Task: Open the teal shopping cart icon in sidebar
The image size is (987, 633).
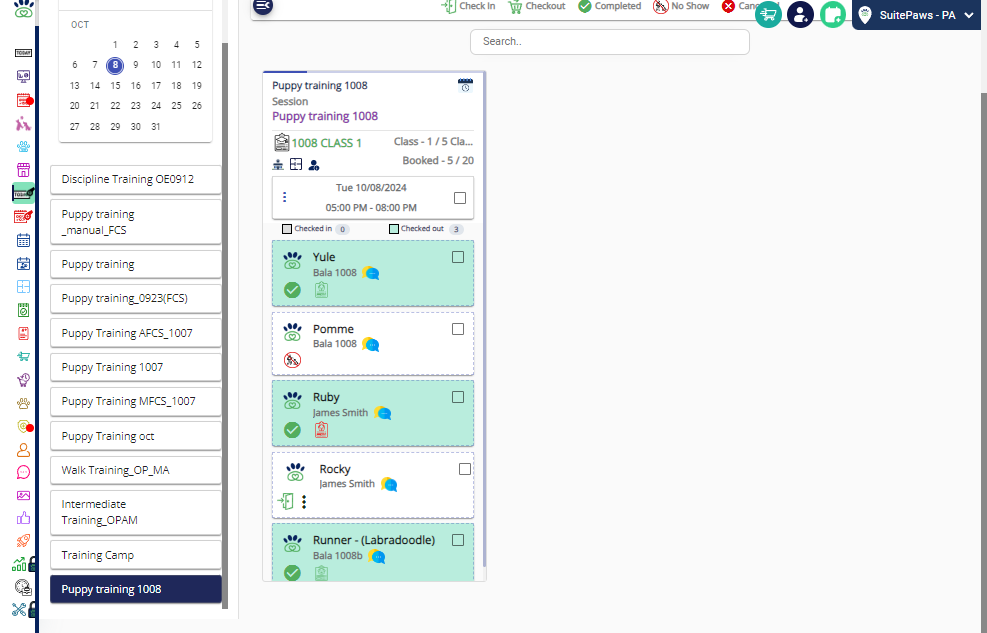Action: pos(23,357)
